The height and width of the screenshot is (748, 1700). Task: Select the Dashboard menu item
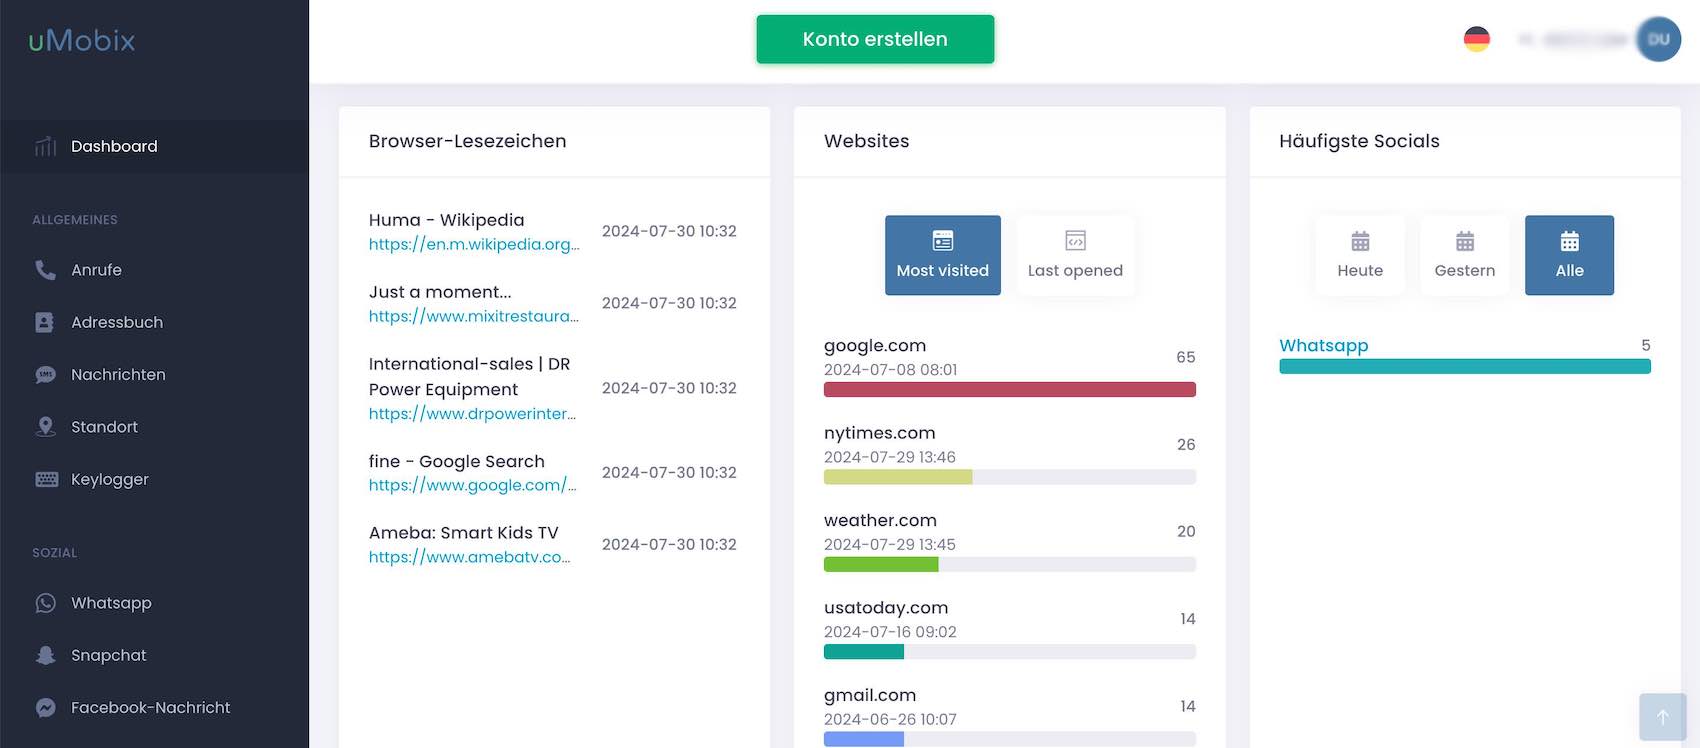point(154,146)
